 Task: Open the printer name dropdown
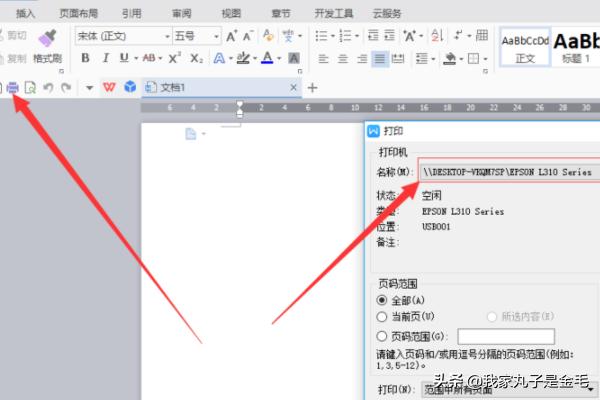(x=510, y=172)
